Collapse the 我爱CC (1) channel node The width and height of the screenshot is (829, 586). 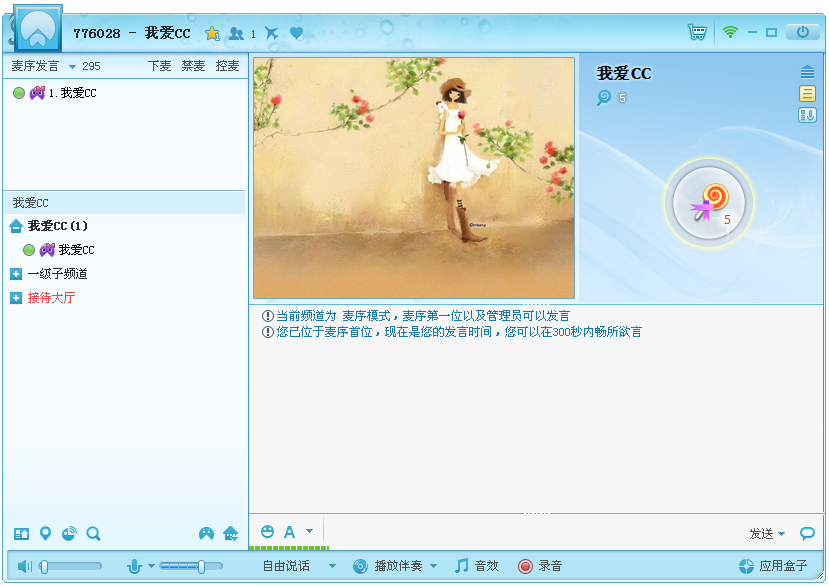click(16, 226)
